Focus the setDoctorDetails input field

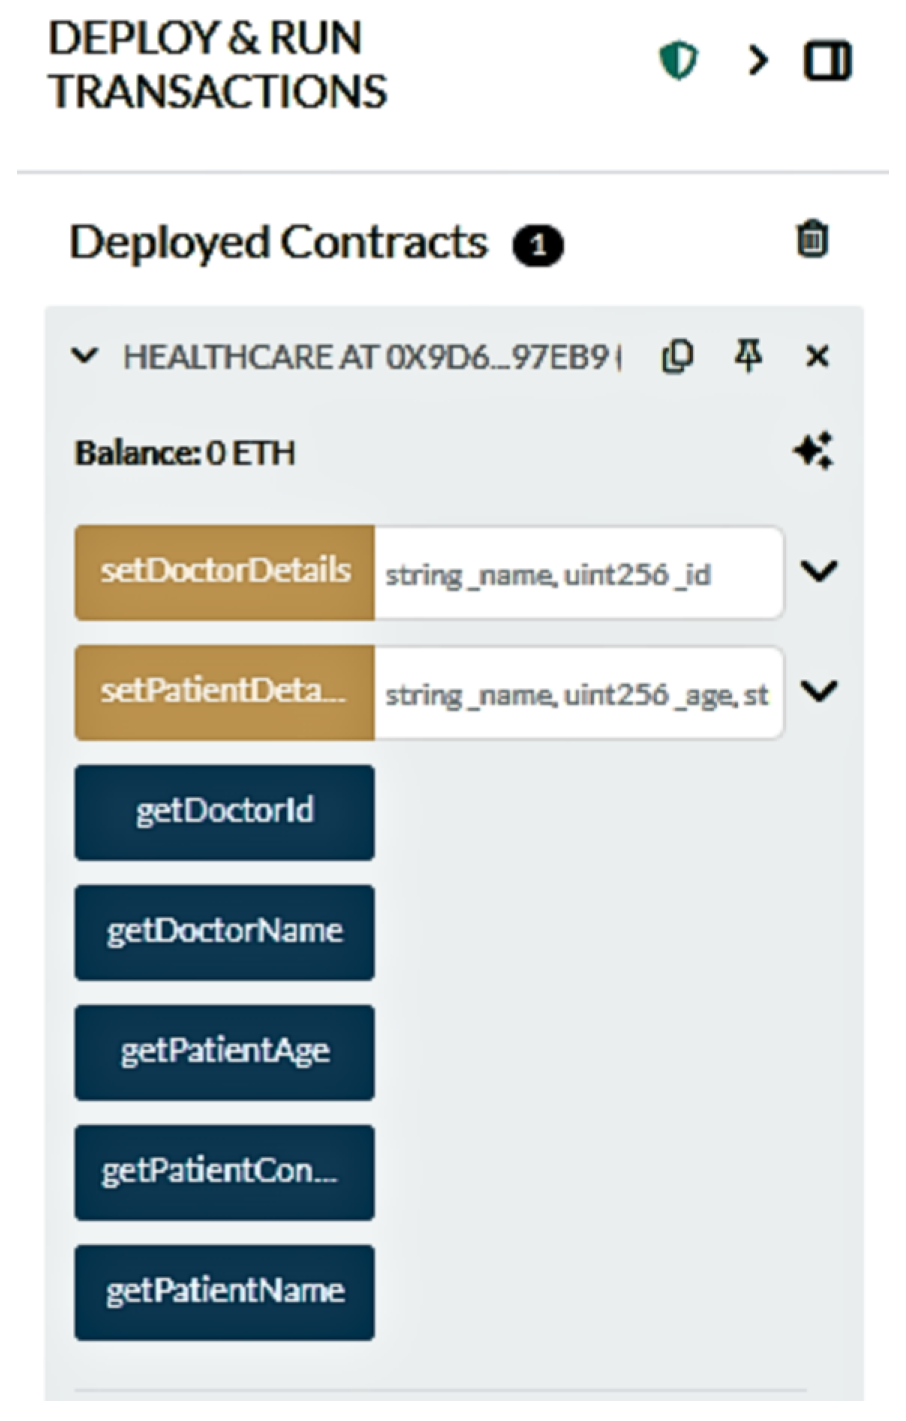tap(579, 573)
